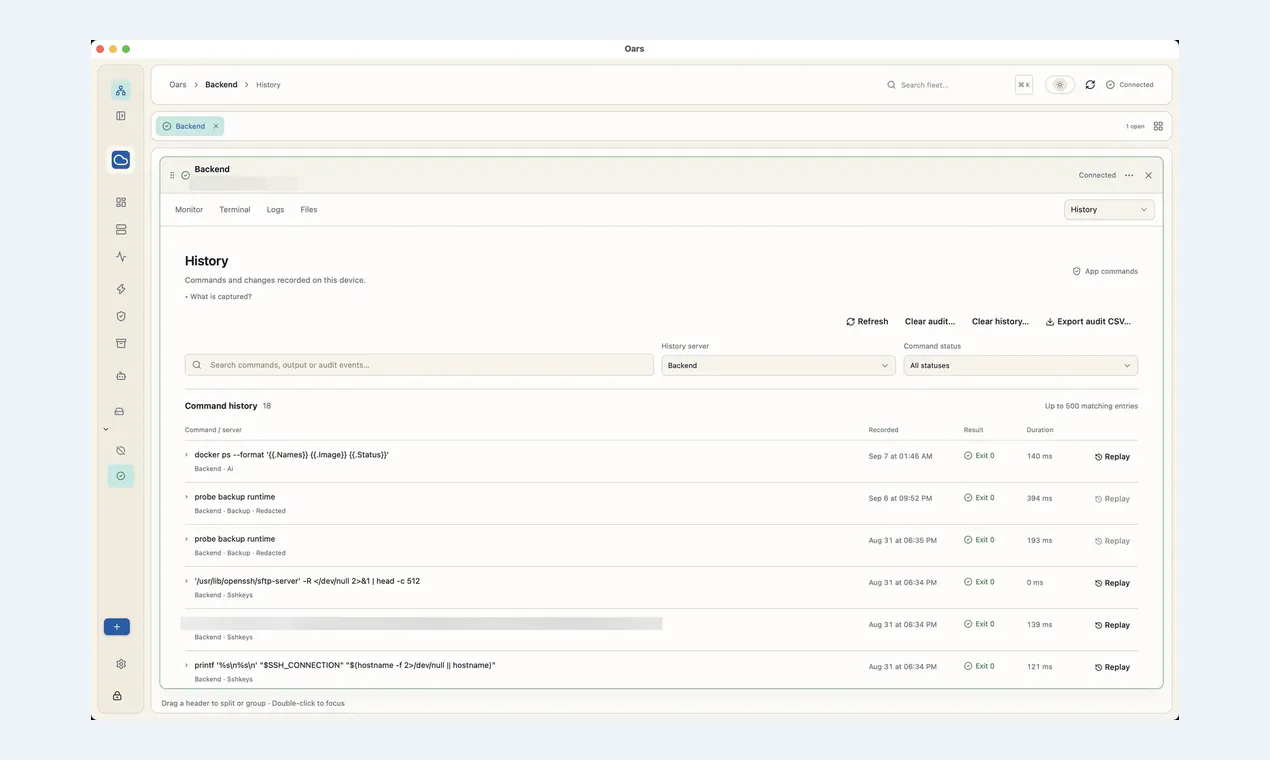Click the '1 open' tab counter
The image size is (1270, 760).
click(x=1135, y=127)
